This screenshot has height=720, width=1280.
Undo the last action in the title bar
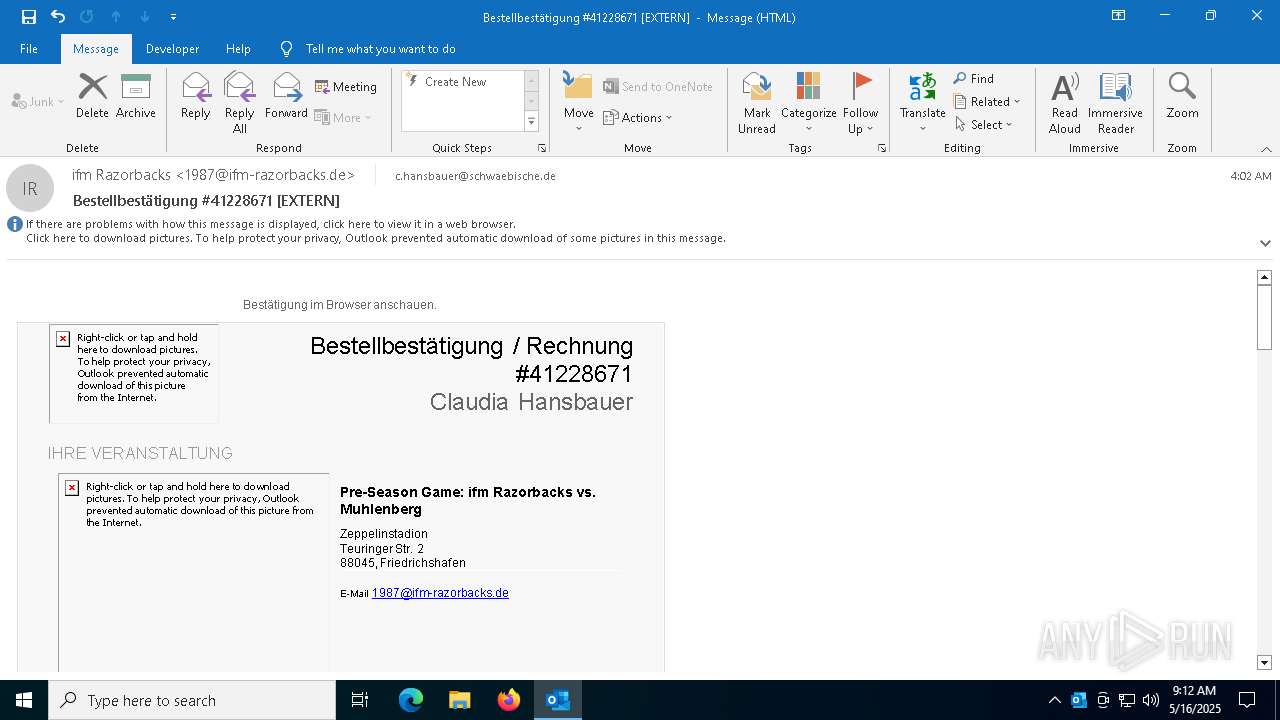58,16
